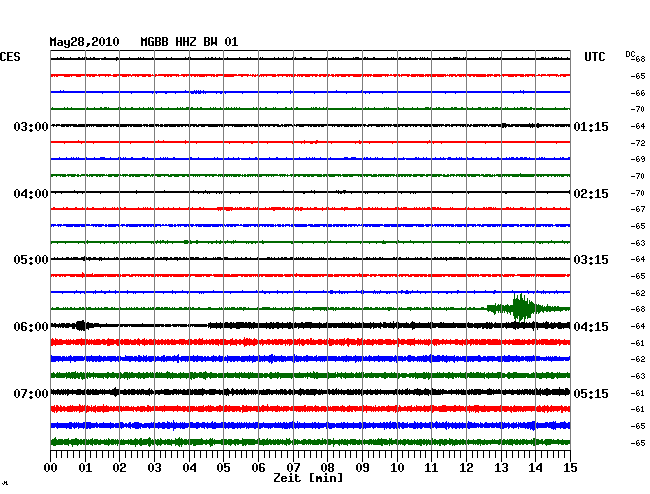Click the UTC column header
This screenshot has height=494, width=650.
tap(594, 57)
